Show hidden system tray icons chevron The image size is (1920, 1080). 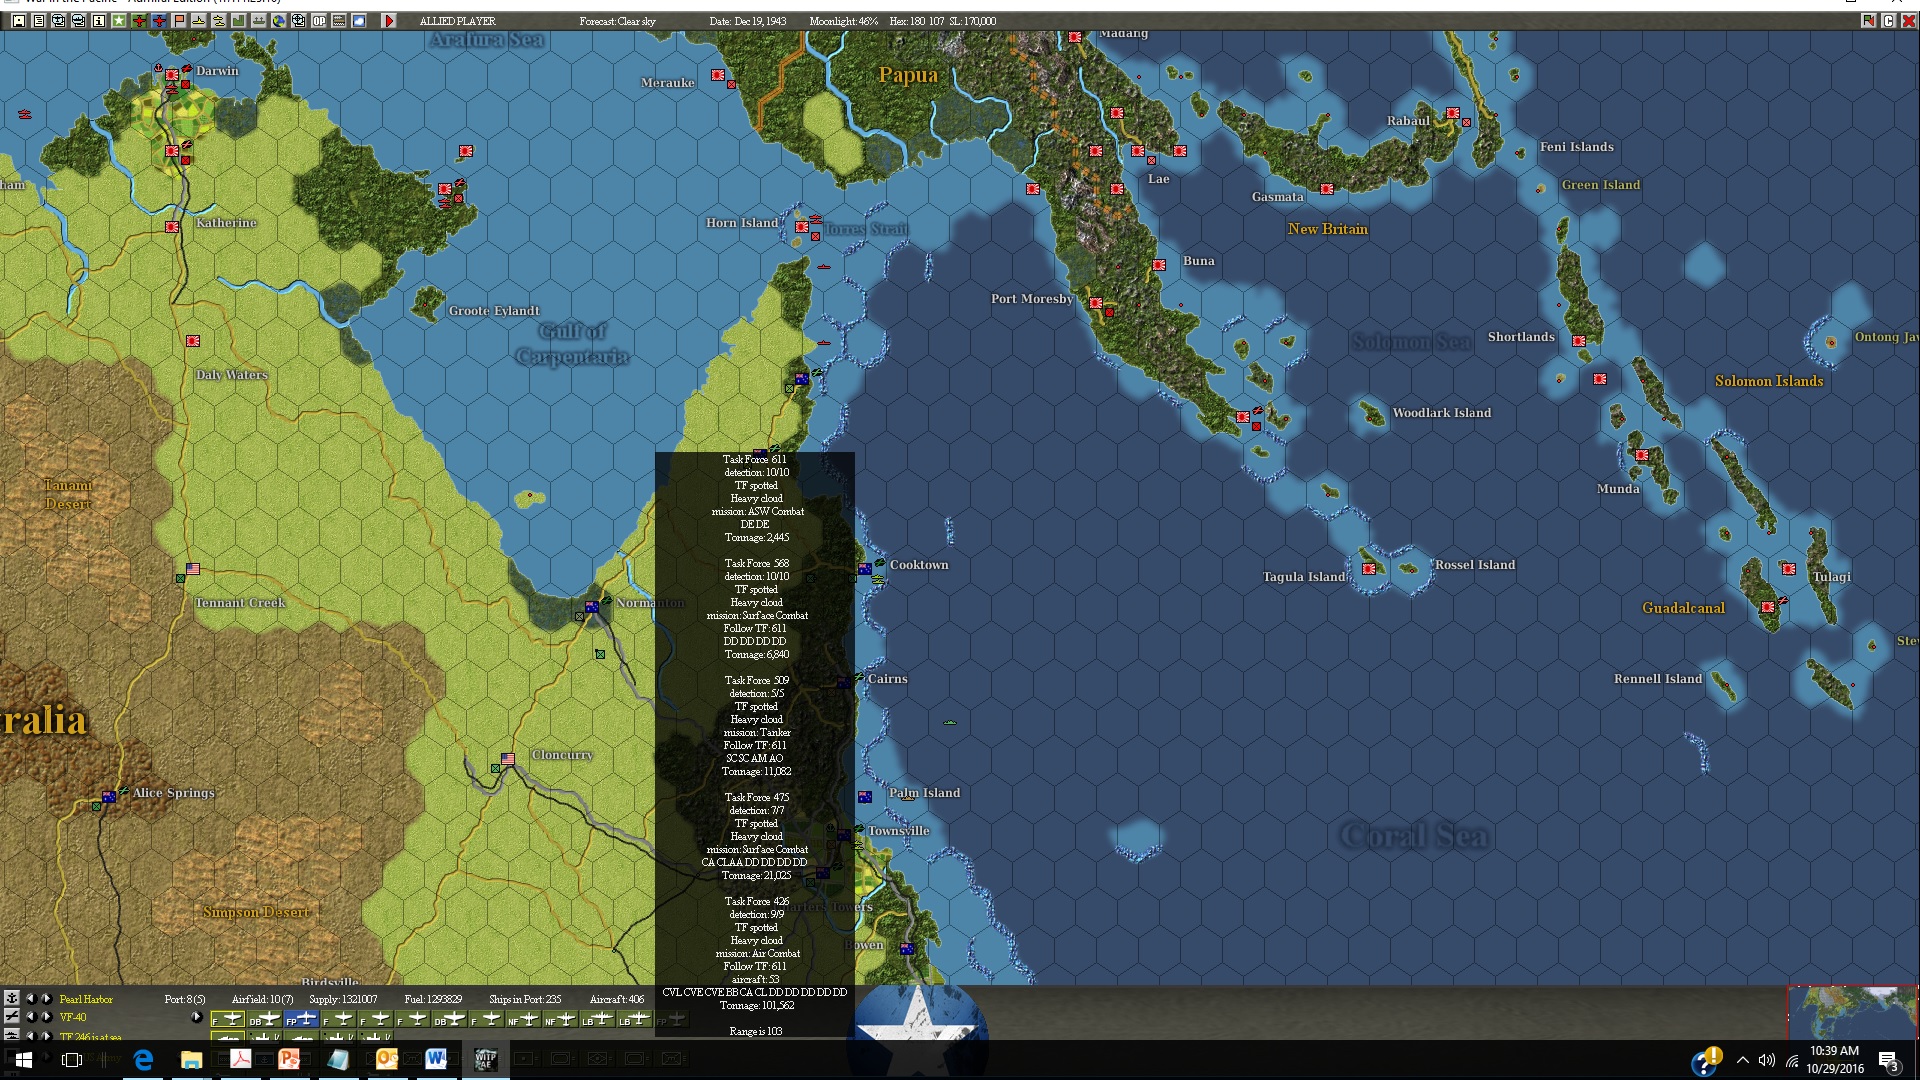(1743, 1060)
